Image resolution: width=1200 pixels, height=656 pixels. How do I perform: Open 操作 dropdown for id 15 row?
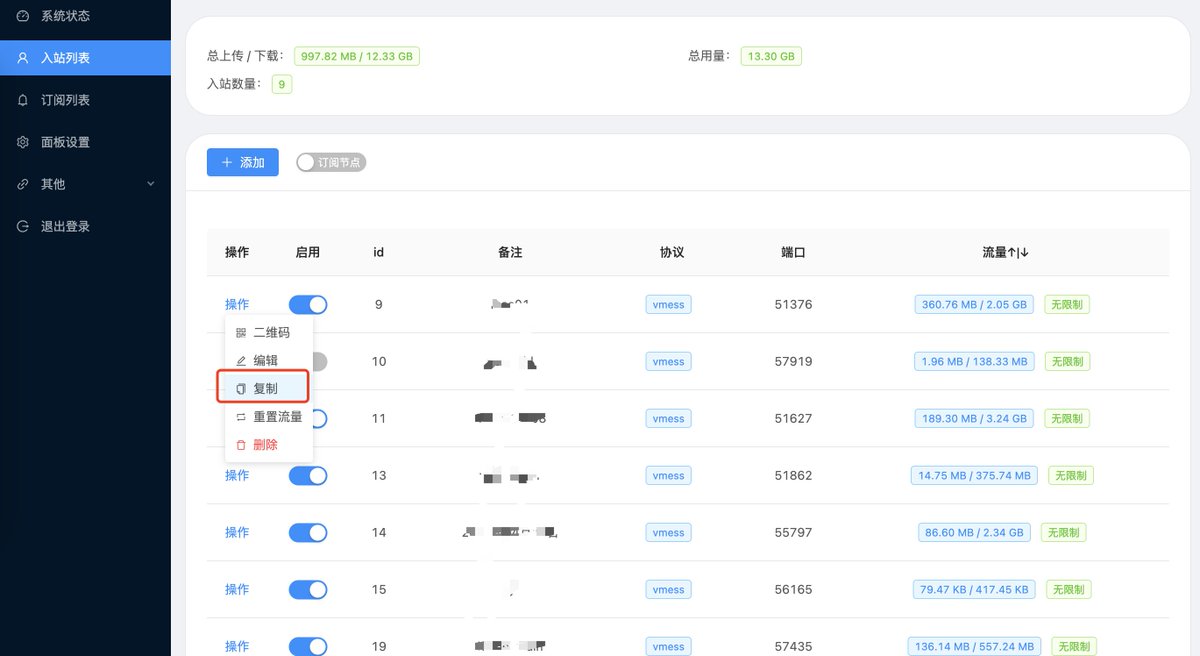click(237, 590)
